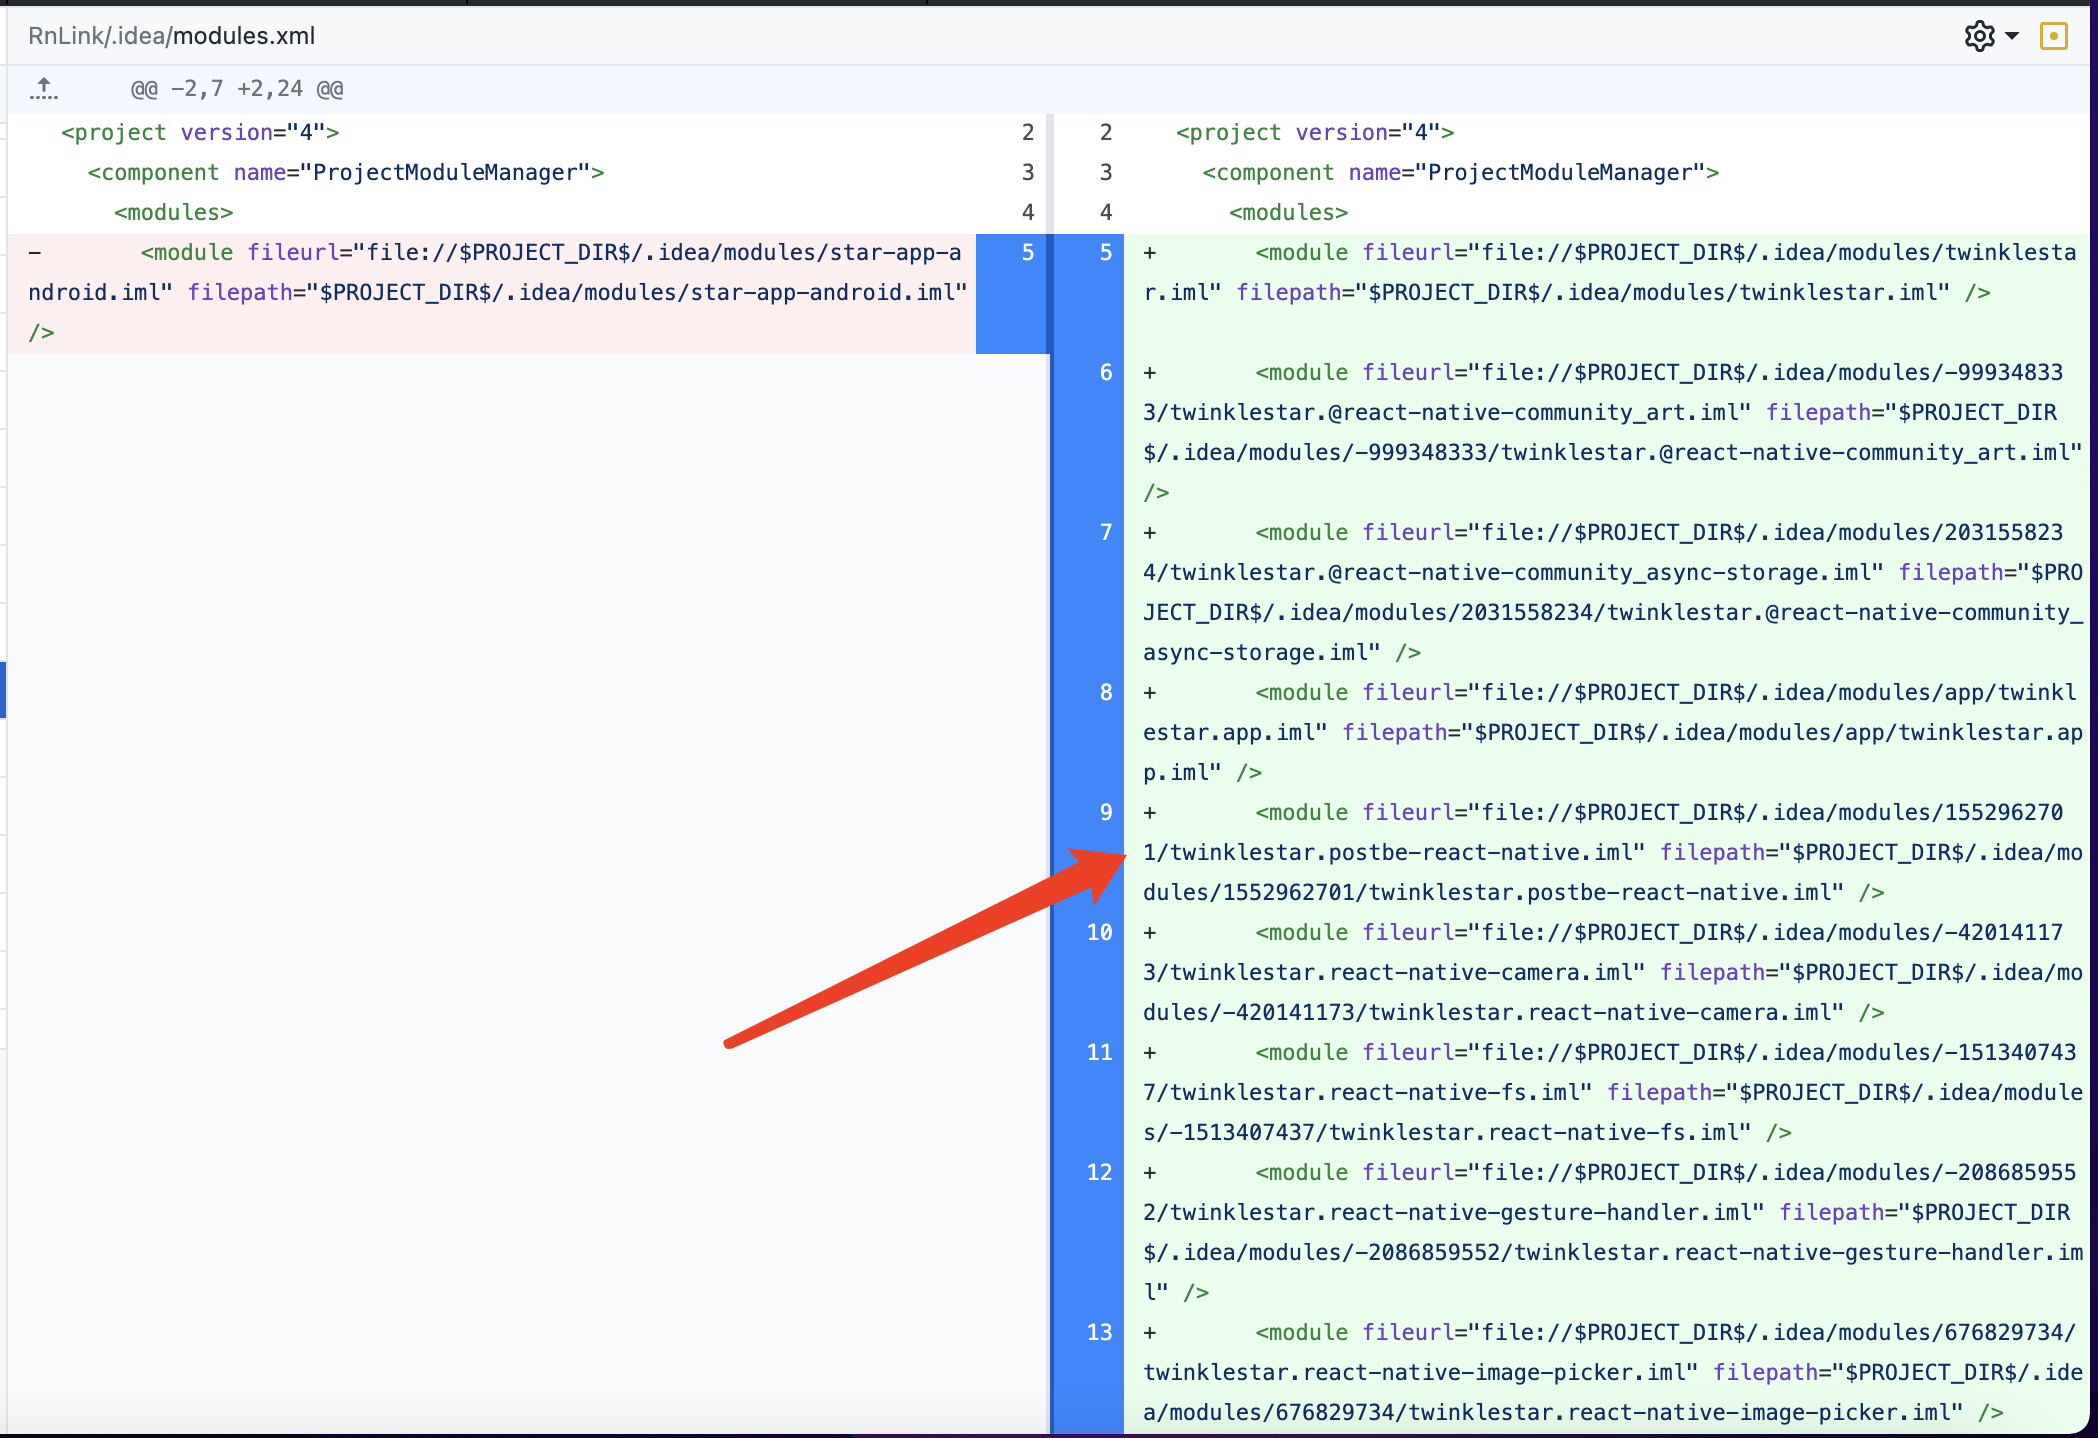Click the minus marker on the removed line
Screen dimensions: 2098x1438
[35, 252]
